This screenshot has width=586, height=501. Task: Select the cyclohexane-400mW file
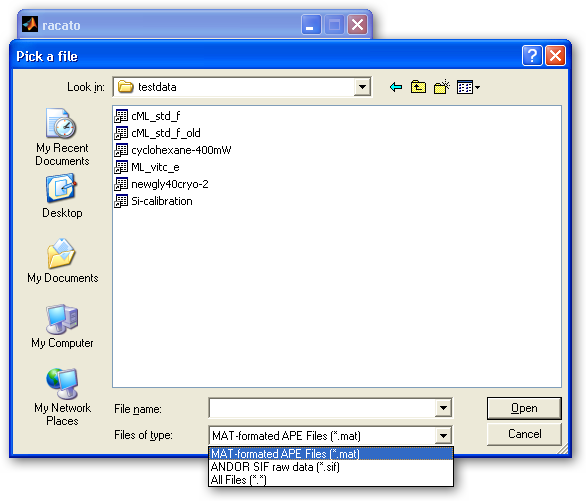point(173,150)
